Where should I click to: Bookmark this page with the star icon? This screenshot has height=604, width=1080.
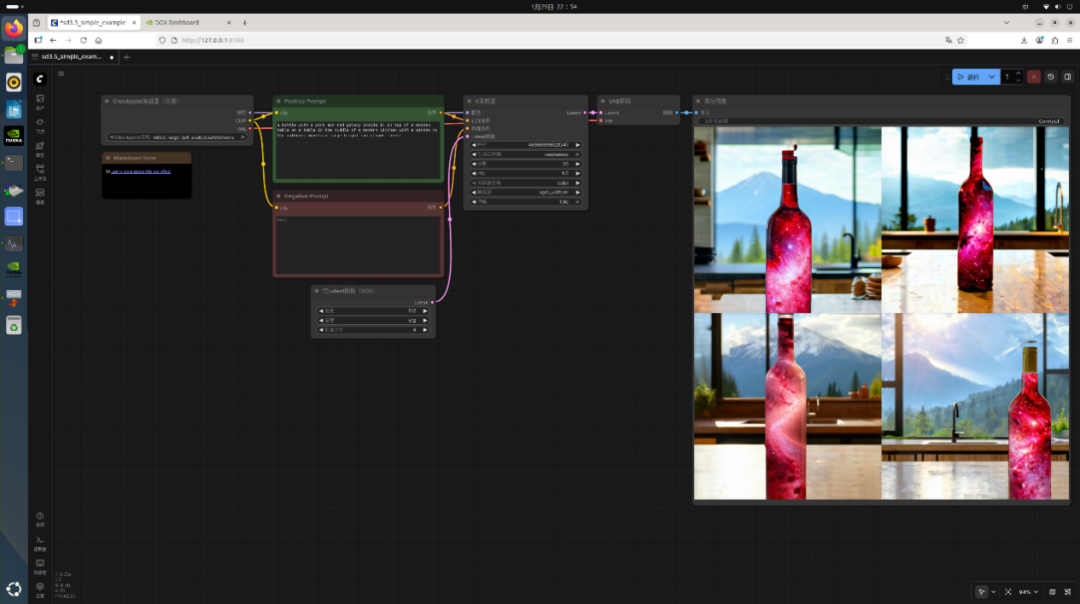click(961, 40)
